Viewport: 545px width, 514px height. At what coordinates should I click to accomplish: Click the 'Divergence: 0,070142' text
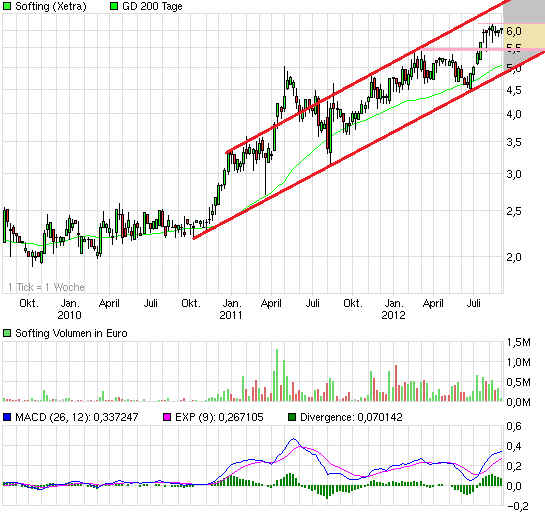pos(351,417)
